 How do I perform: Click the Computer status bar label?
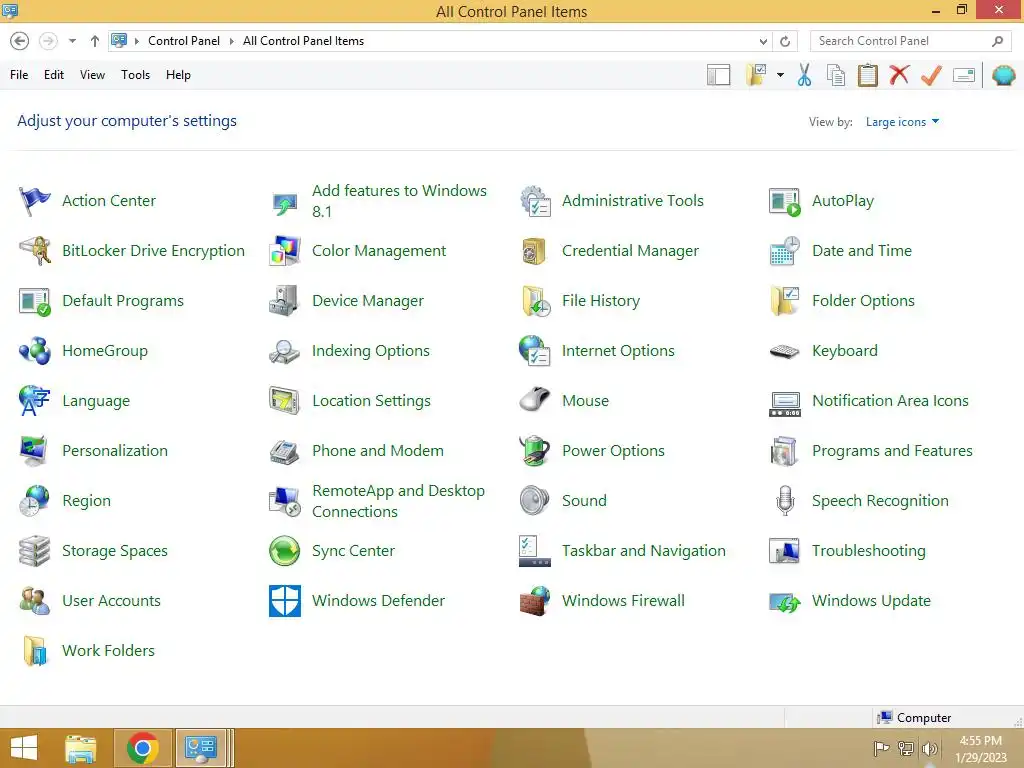tap(923, 718)
